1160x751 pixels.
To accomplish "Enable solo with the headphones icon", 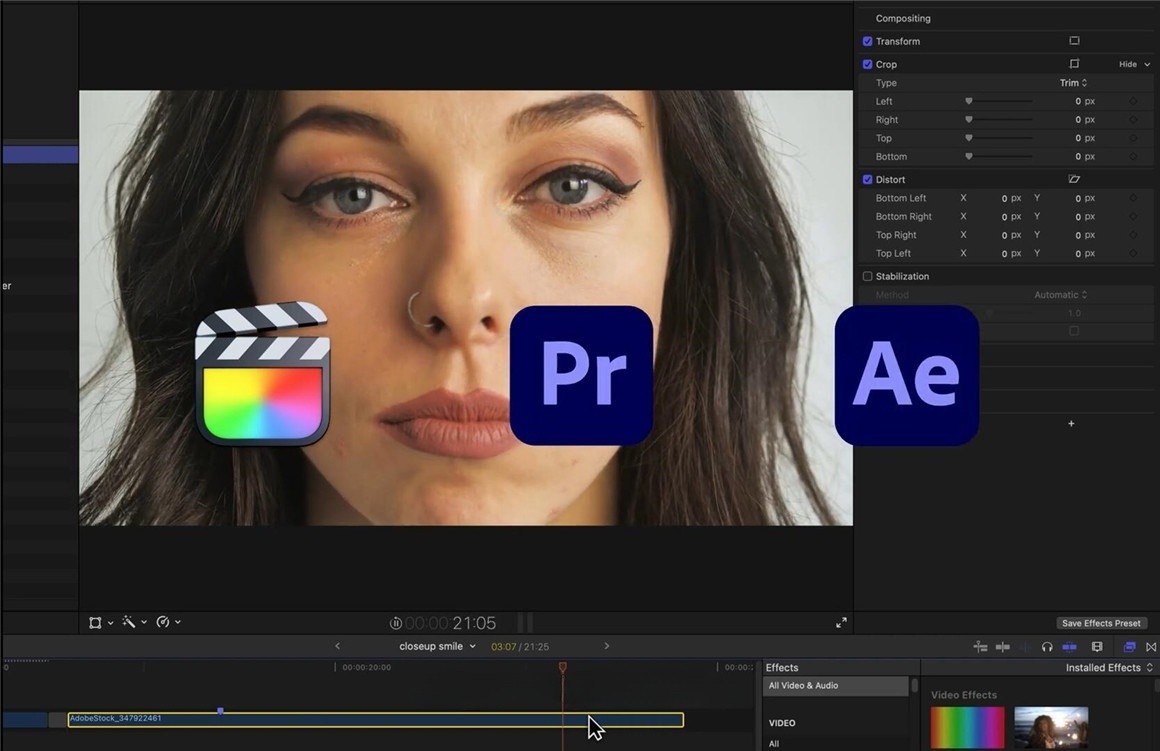I will tap(1048, 647).
